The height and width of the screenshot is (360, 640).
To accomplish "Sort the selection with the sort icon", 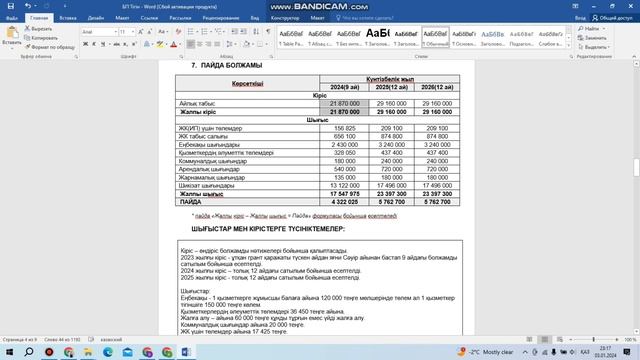I will tap(256, 32).
